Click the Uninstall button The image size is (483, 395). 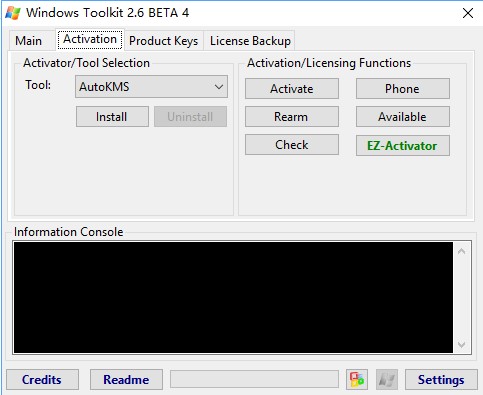click(x=190, y=117)
